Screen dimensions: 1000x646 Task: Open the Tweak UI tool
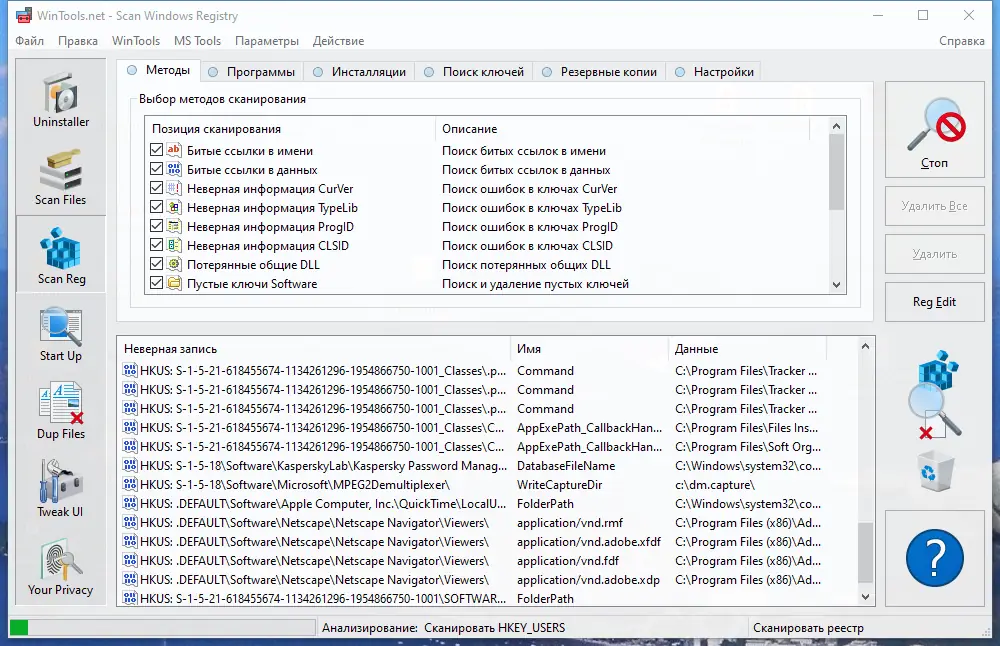[x=61, y=489]
